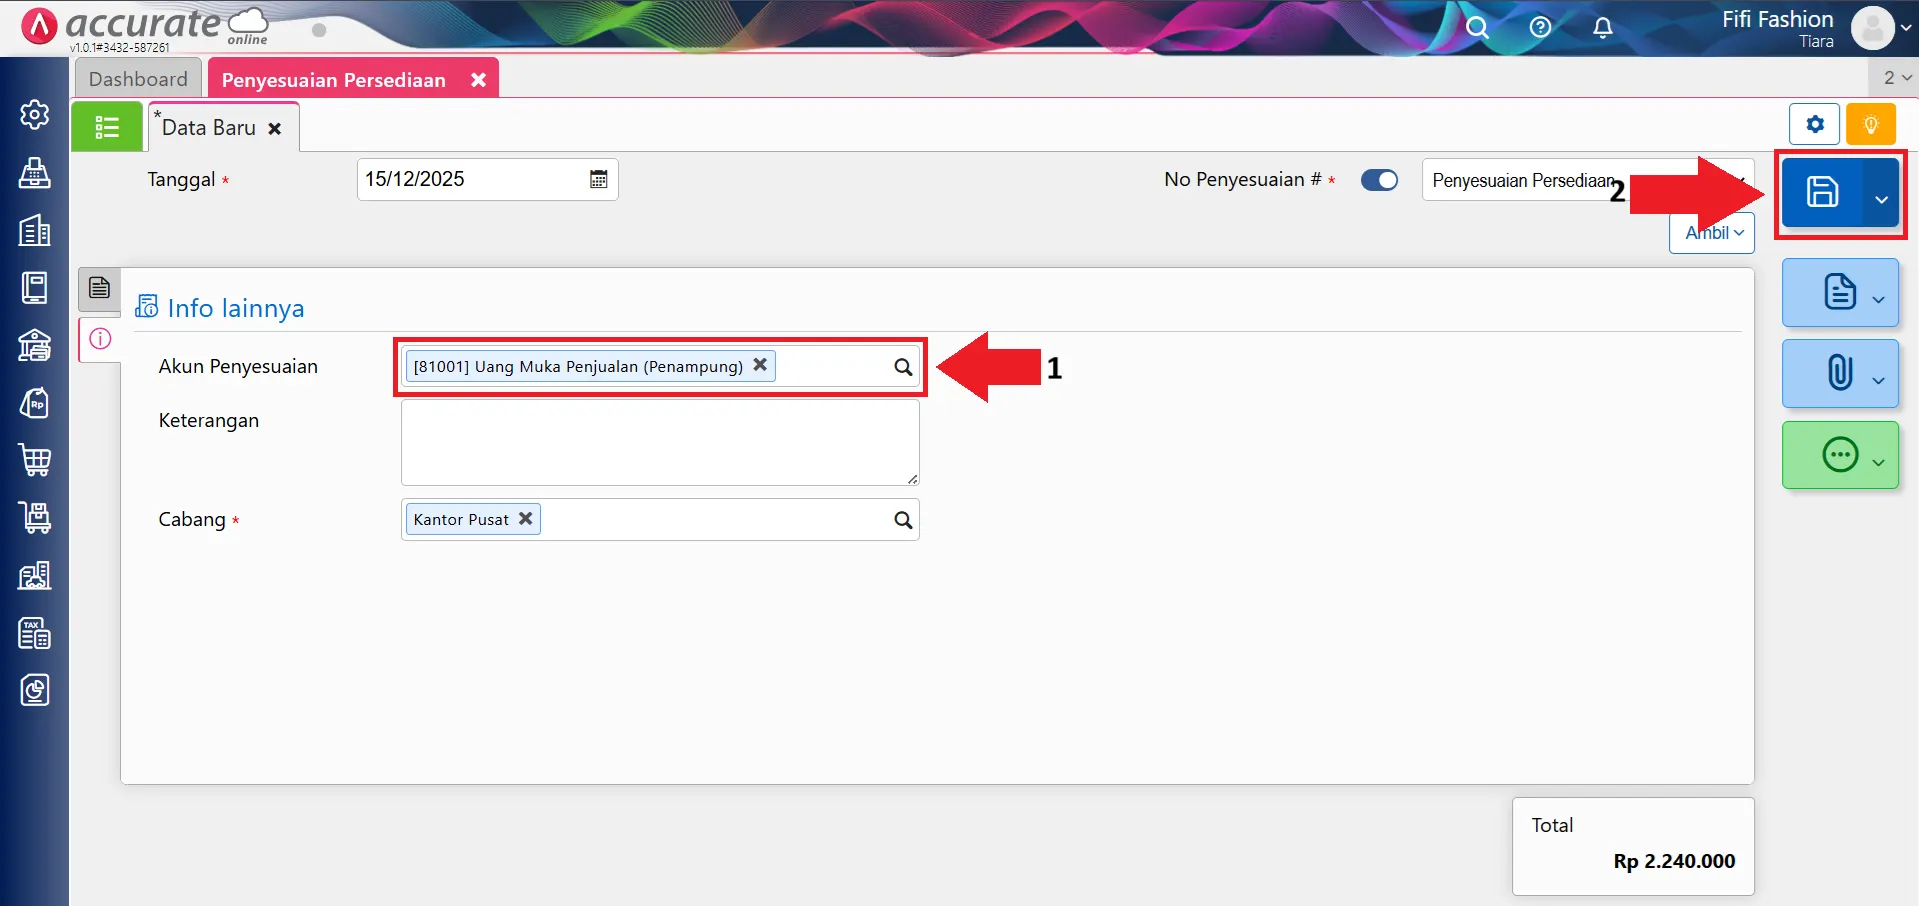The height and width of the screenshot is (906, 1919).
Task: Switch to the Dashboard tab
Action: pos(138,79)
